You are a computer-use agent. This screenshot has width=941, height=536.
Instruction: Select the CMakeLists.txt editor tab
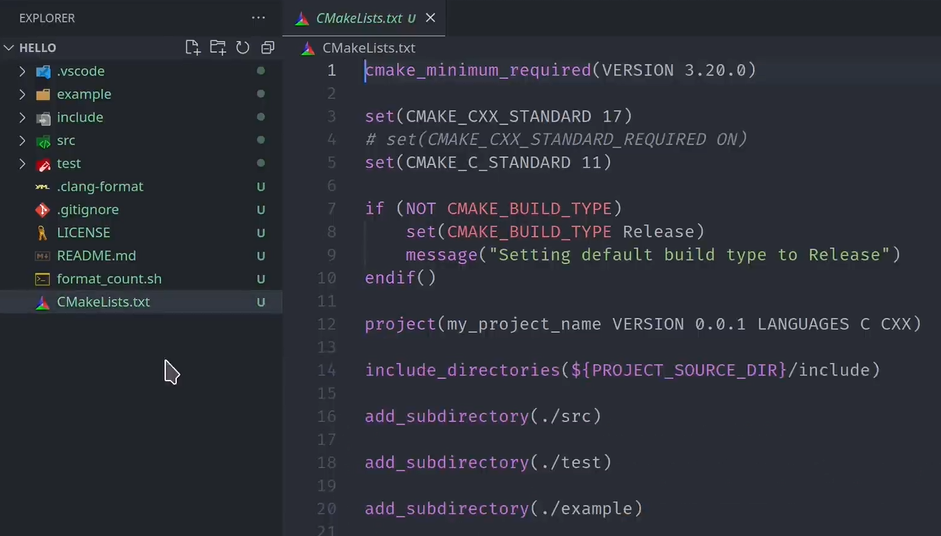point(364,18)
